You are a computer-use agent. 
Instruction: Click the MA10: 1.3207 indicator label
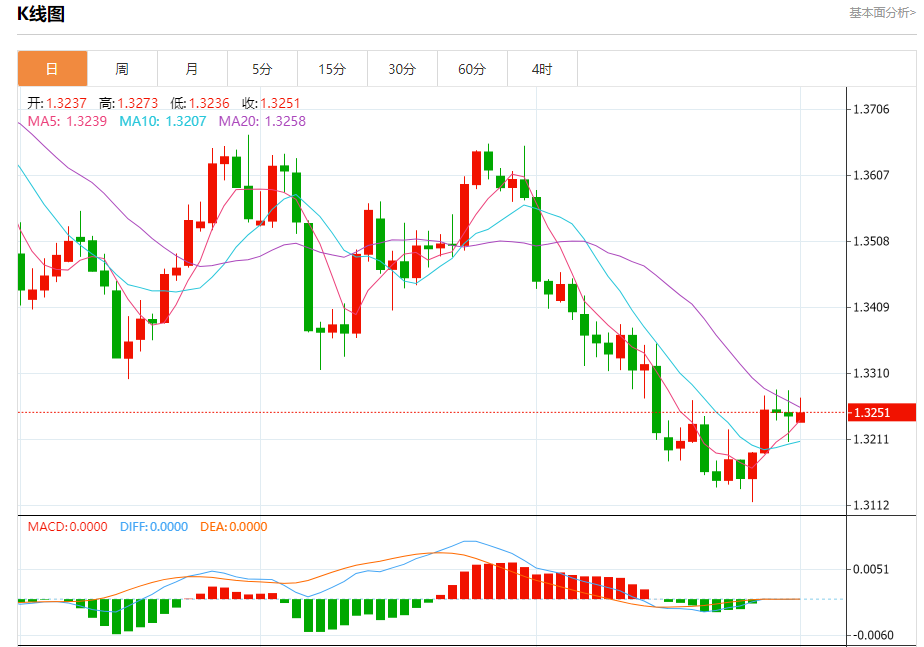[x=163, y=121]
